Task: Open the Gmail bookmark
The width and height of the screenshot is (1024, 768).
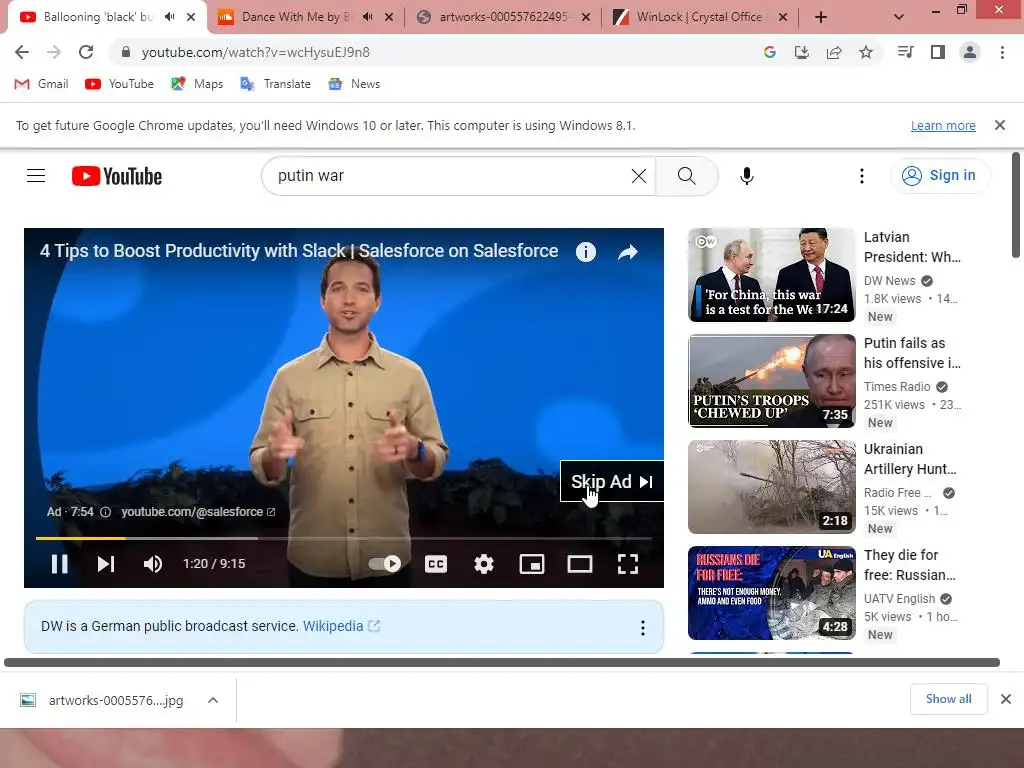Action: pos(41,84)
